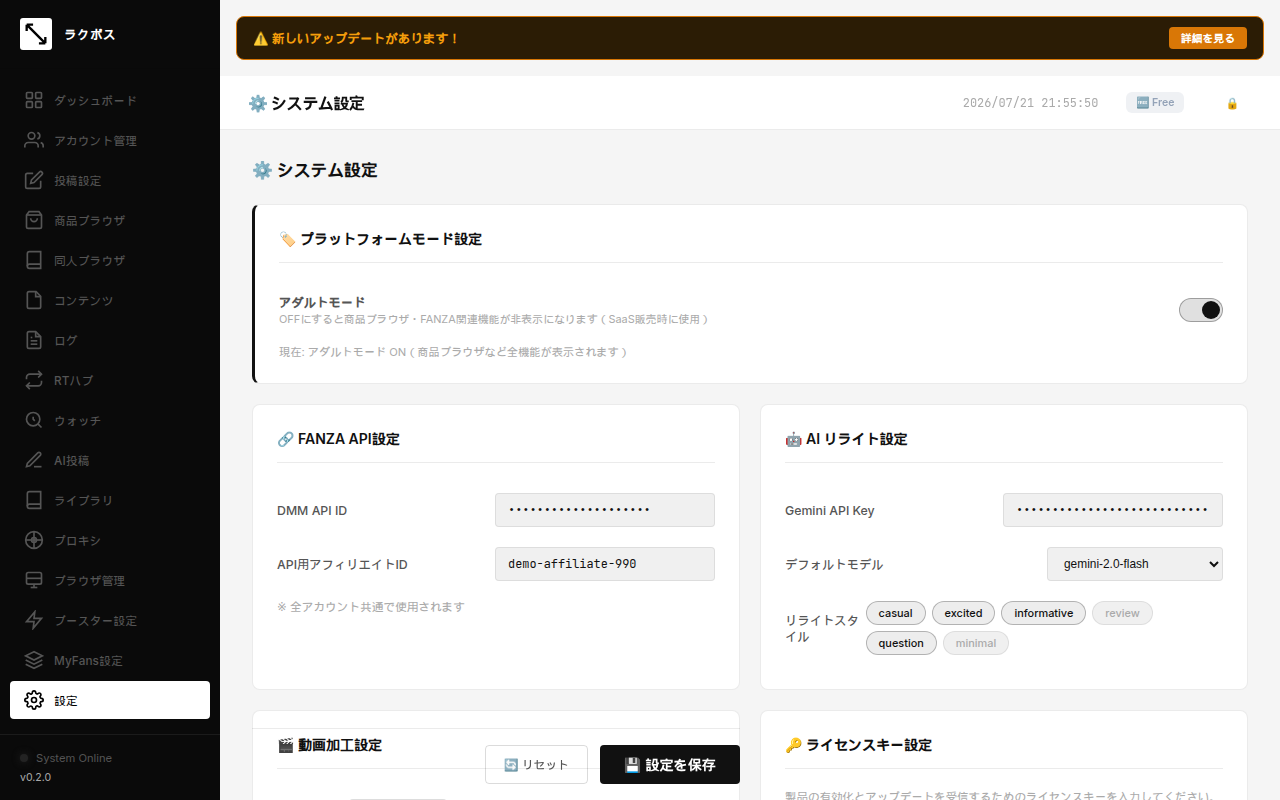Open the デフォルトモデル gemini-2.0-flash dropdown
This screenshot has width=1280, height=800.
[x=1135, y=564]
